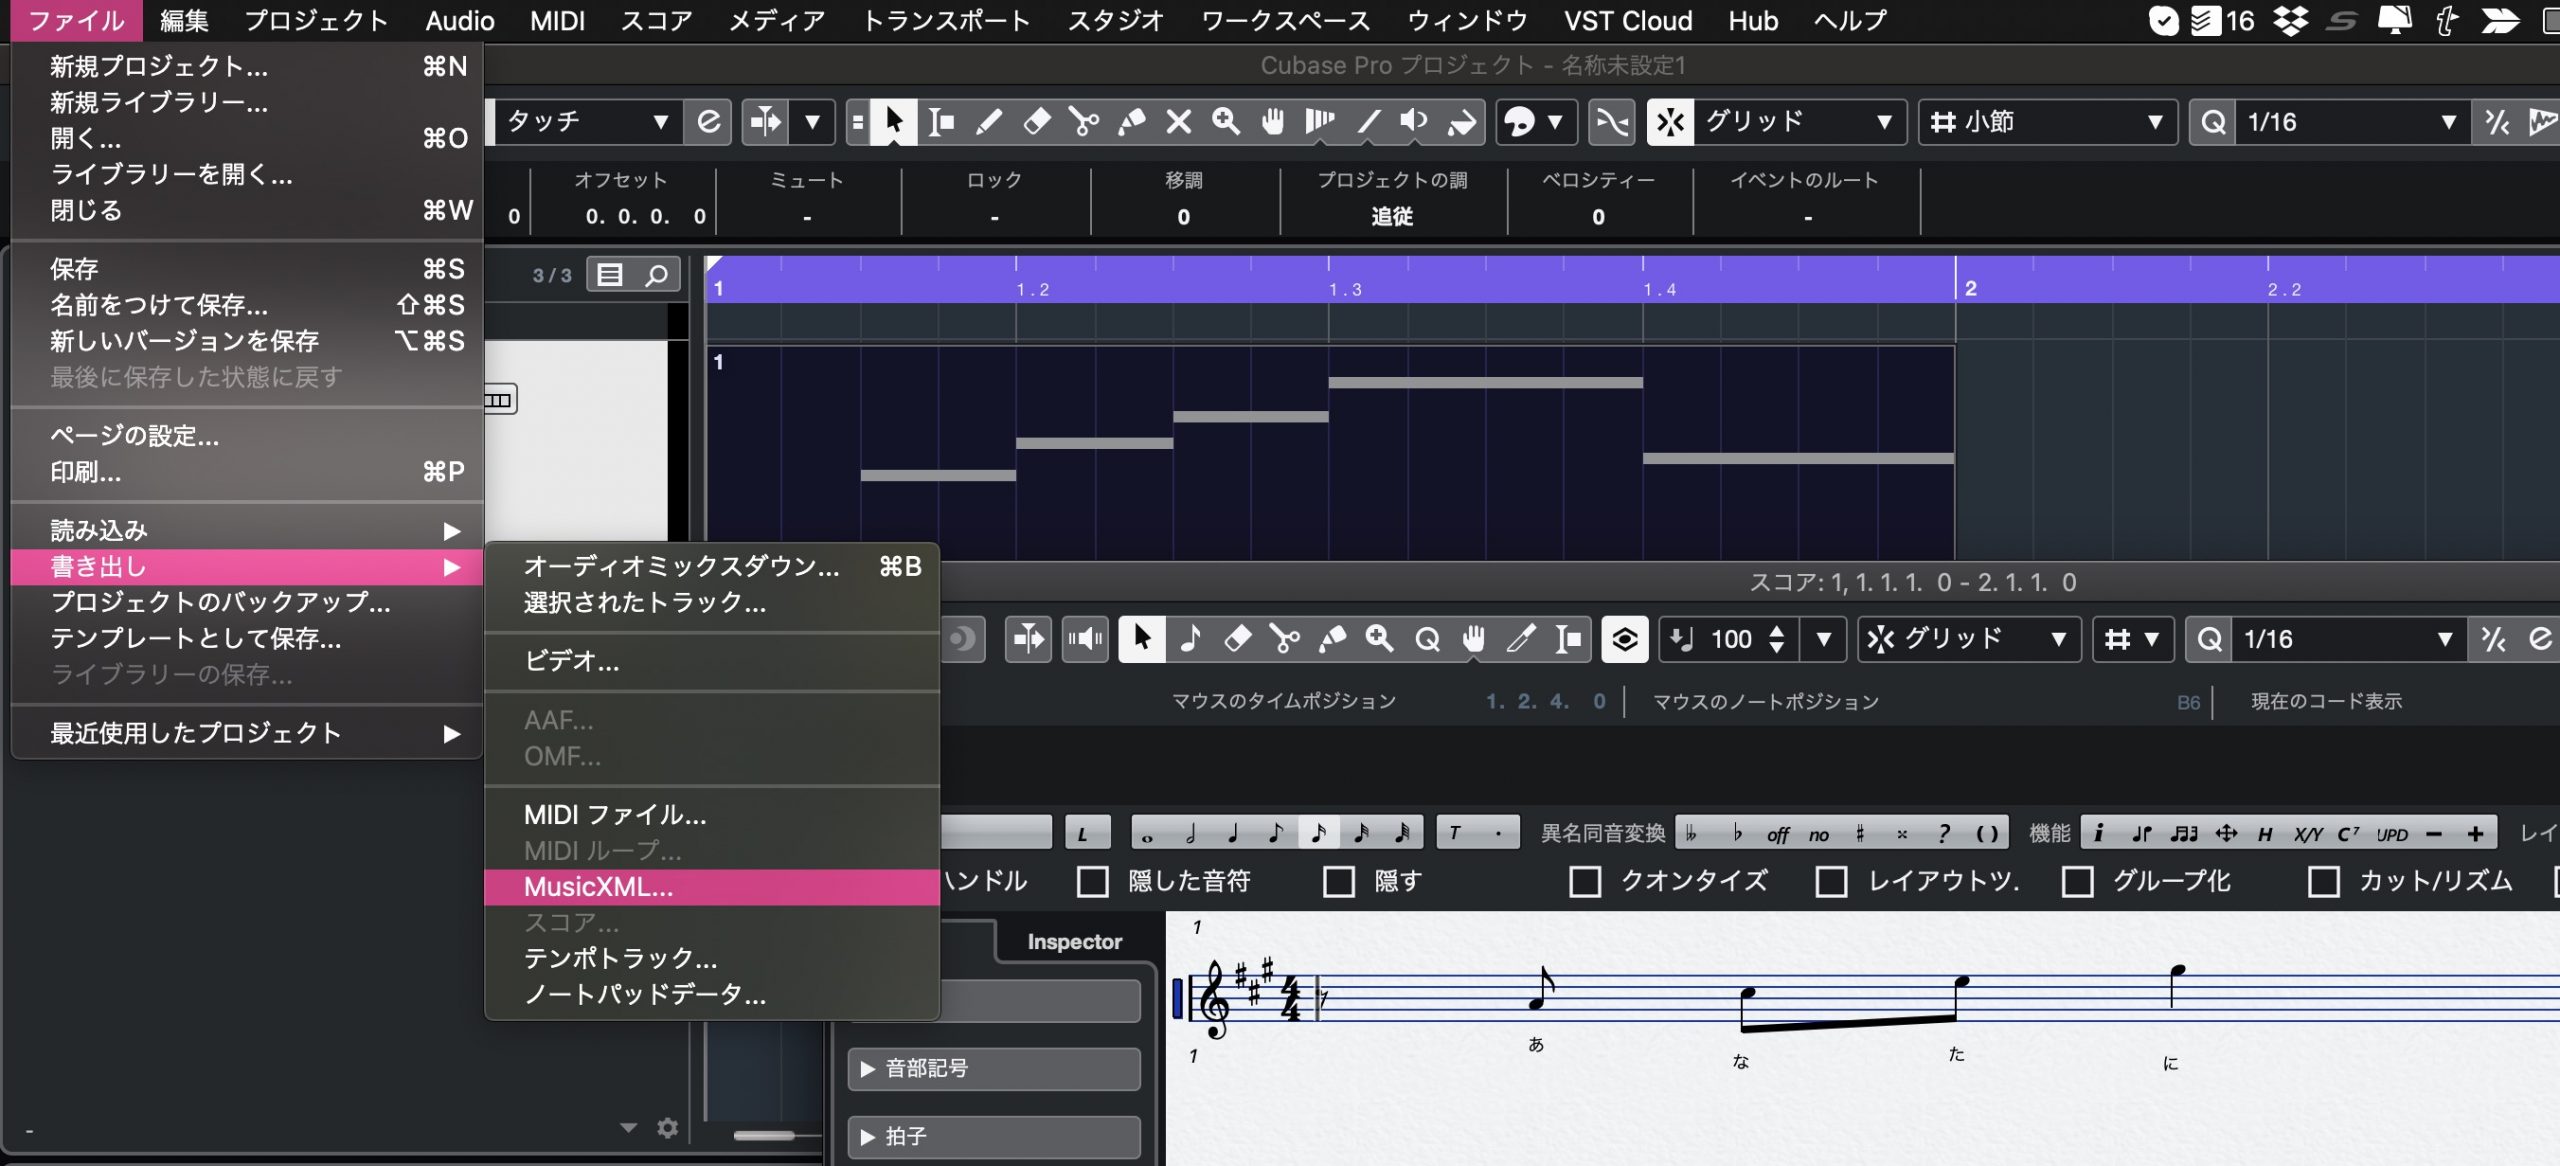Click the note insert tool in score toolbar
Screen dimensions: 2560x1166
(1190, 639)
